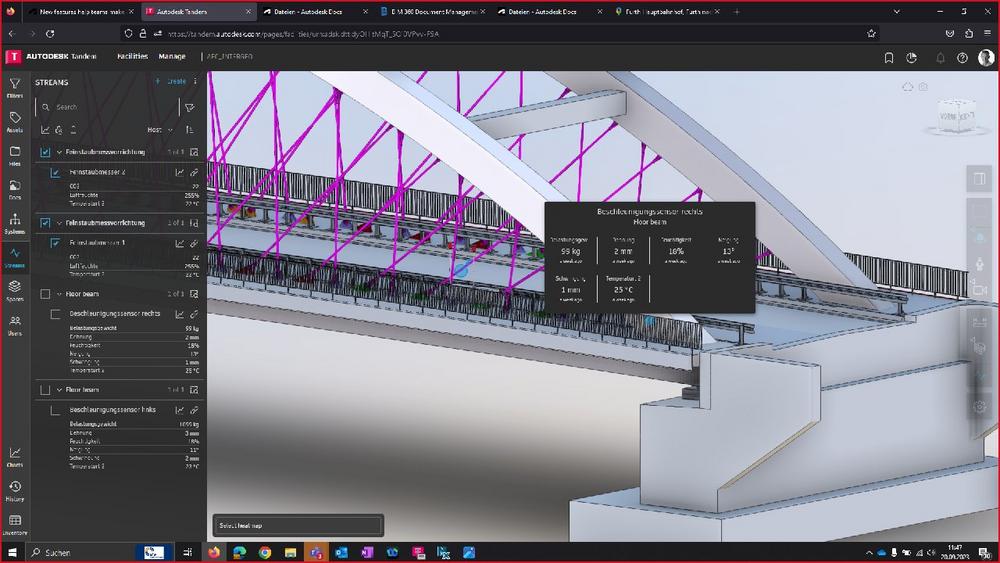Open the History sidebar panel
1000x563 pixels.
click(x=15, y=490)
